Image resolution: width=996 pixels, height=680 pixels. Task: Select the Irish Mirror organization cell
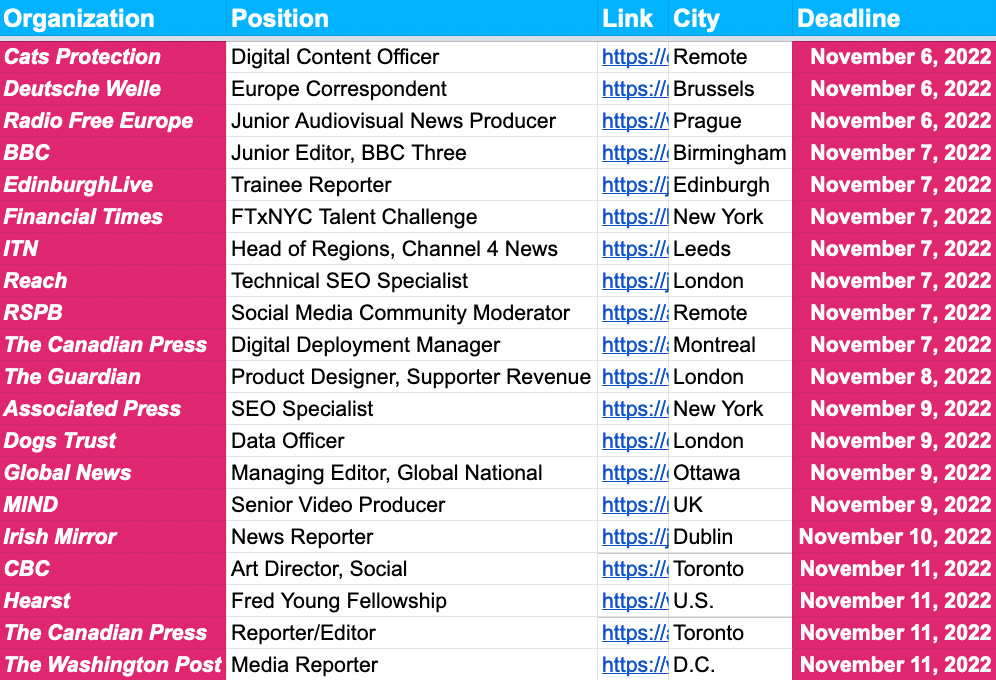[113, 537]
